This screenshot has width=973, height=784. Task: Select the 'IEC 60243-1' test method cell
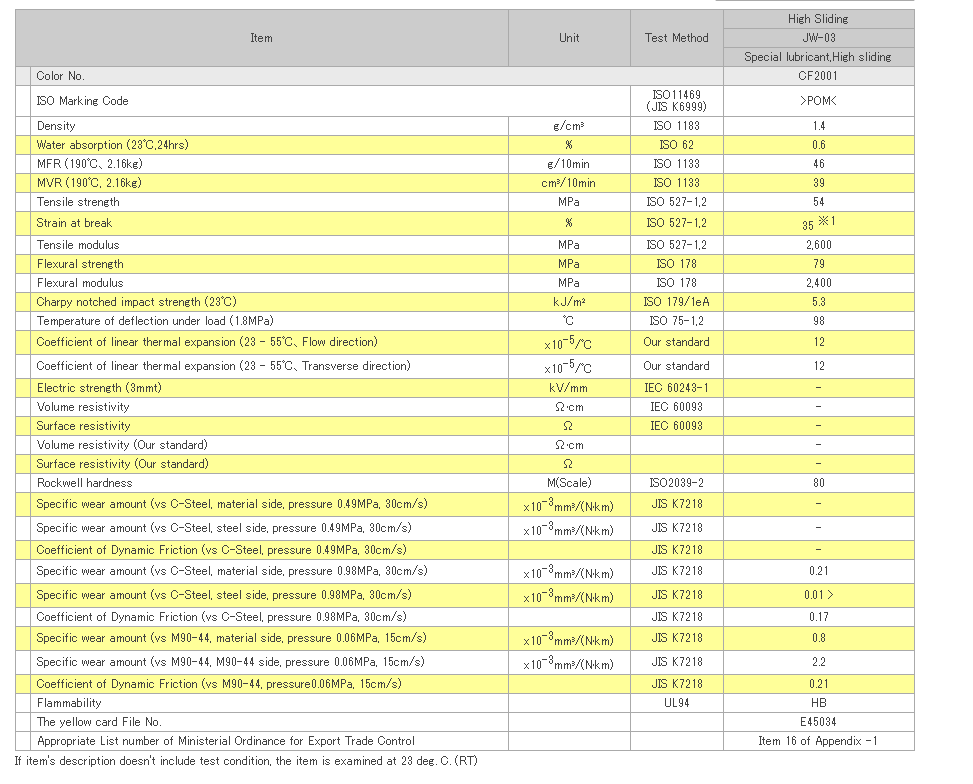(x=676, y=388)
